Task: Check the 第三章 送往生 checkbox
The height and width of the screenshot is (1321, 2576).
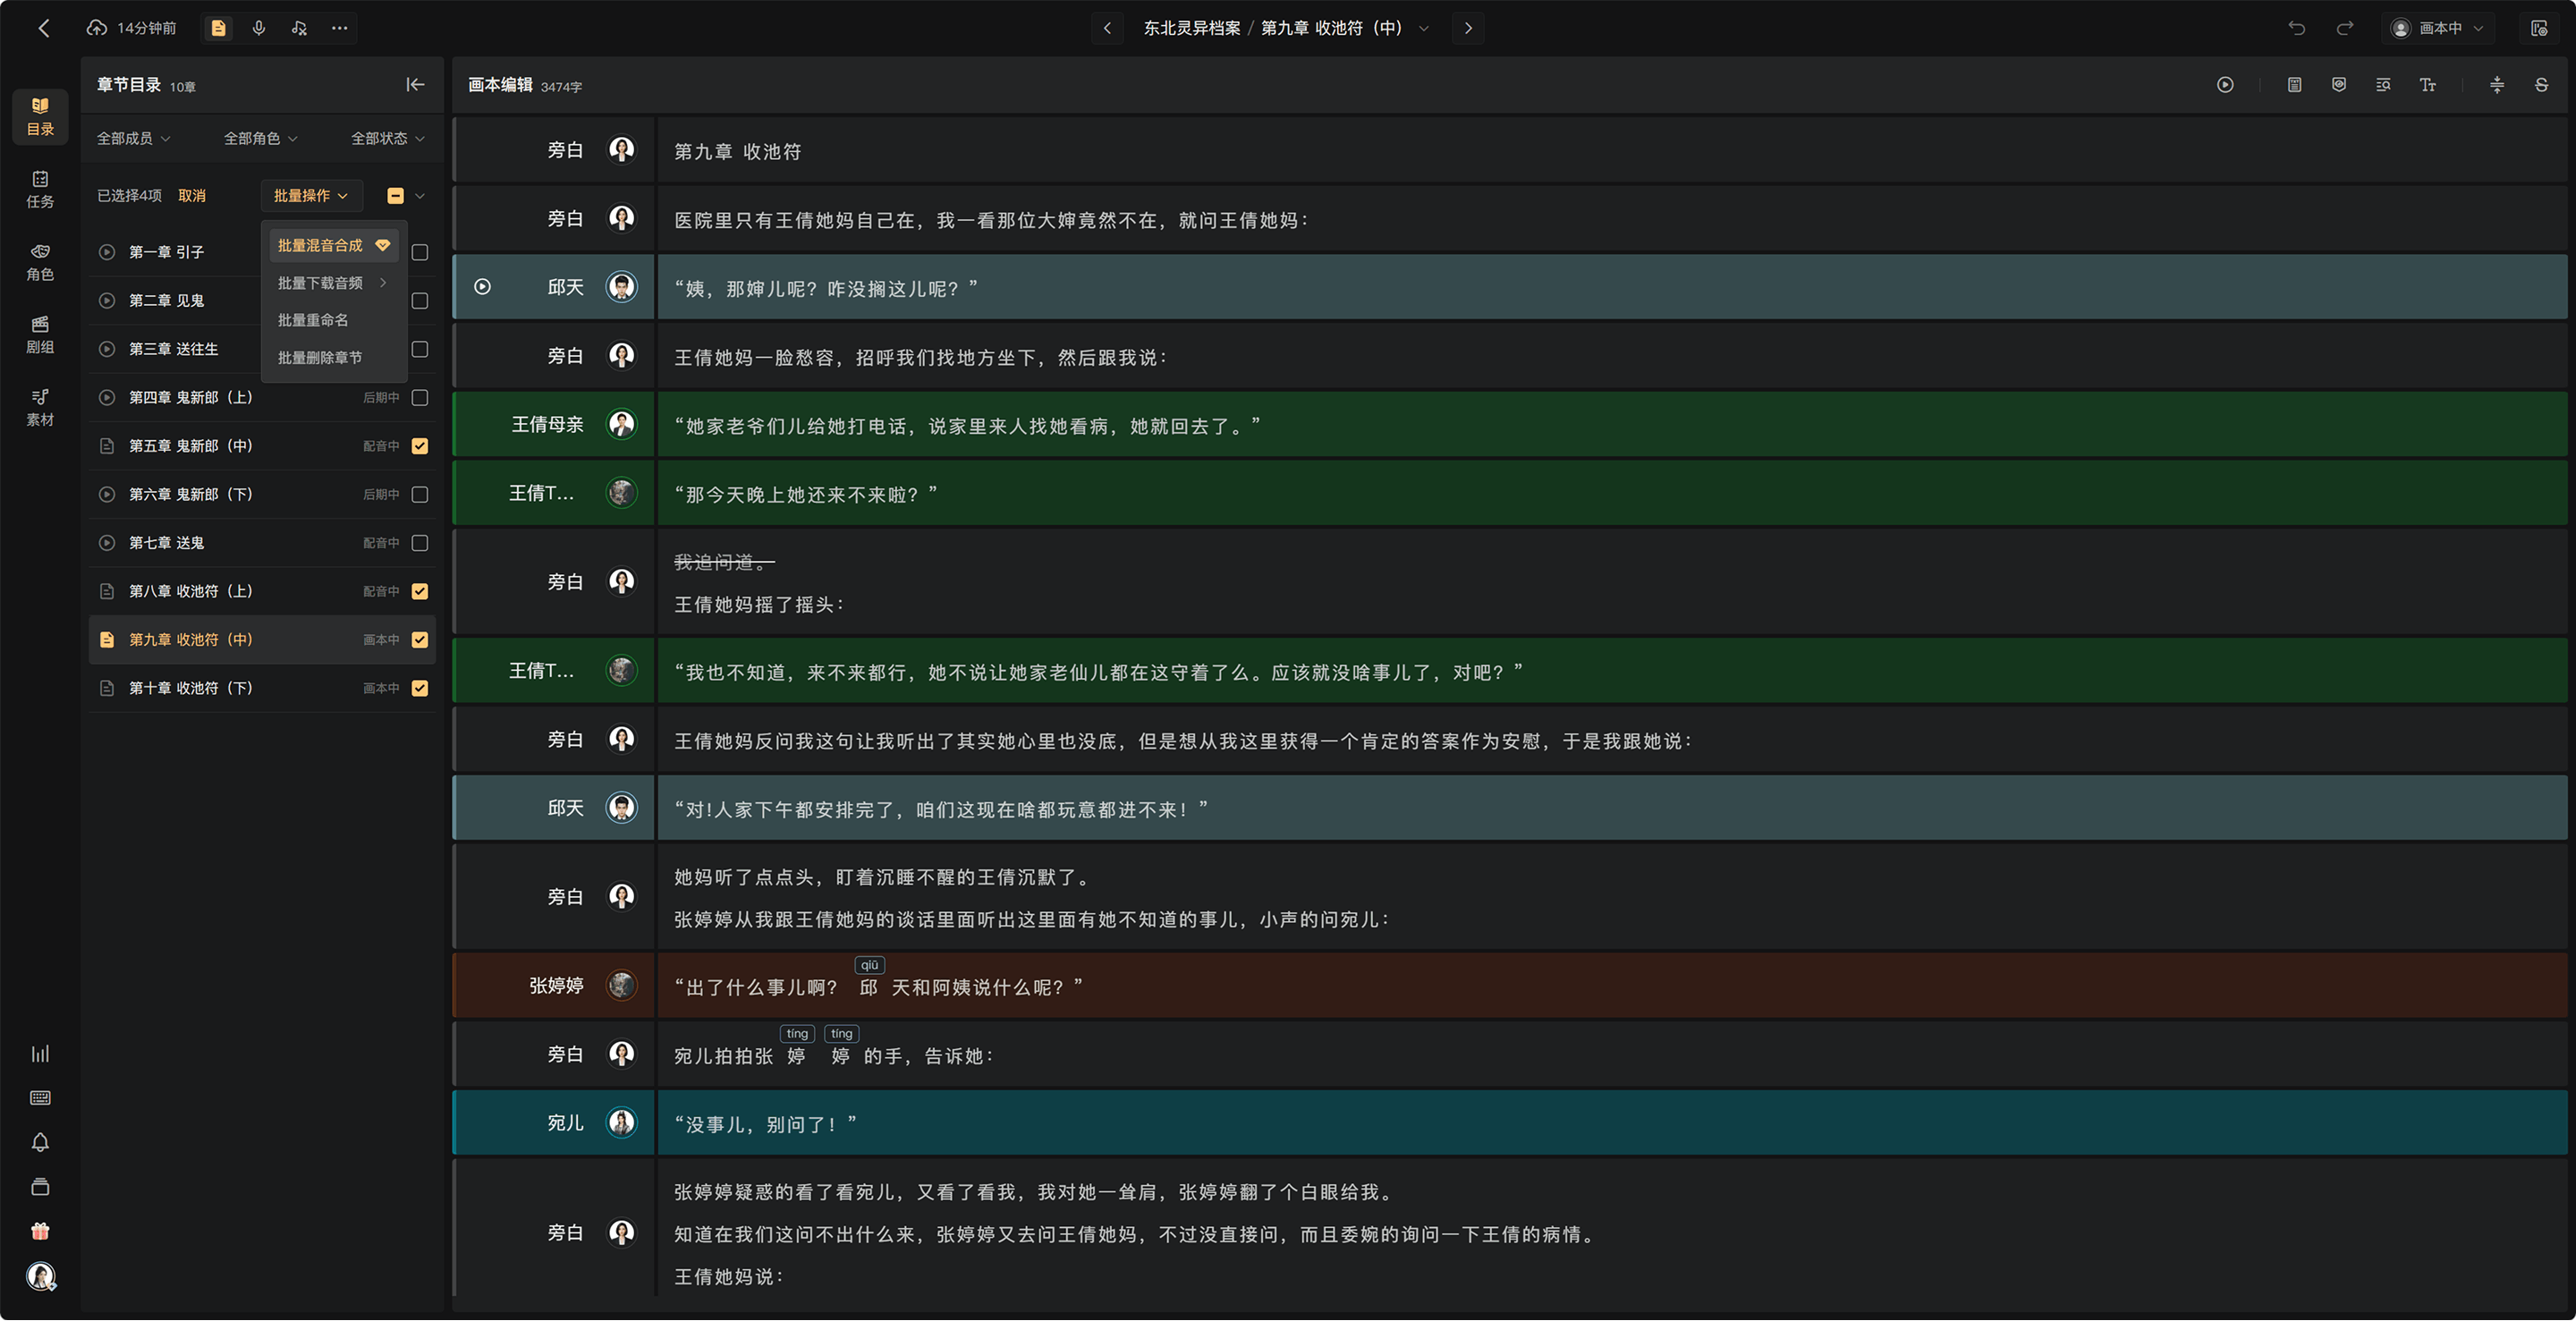Action: pyautogui.click(x=420, y=349)
